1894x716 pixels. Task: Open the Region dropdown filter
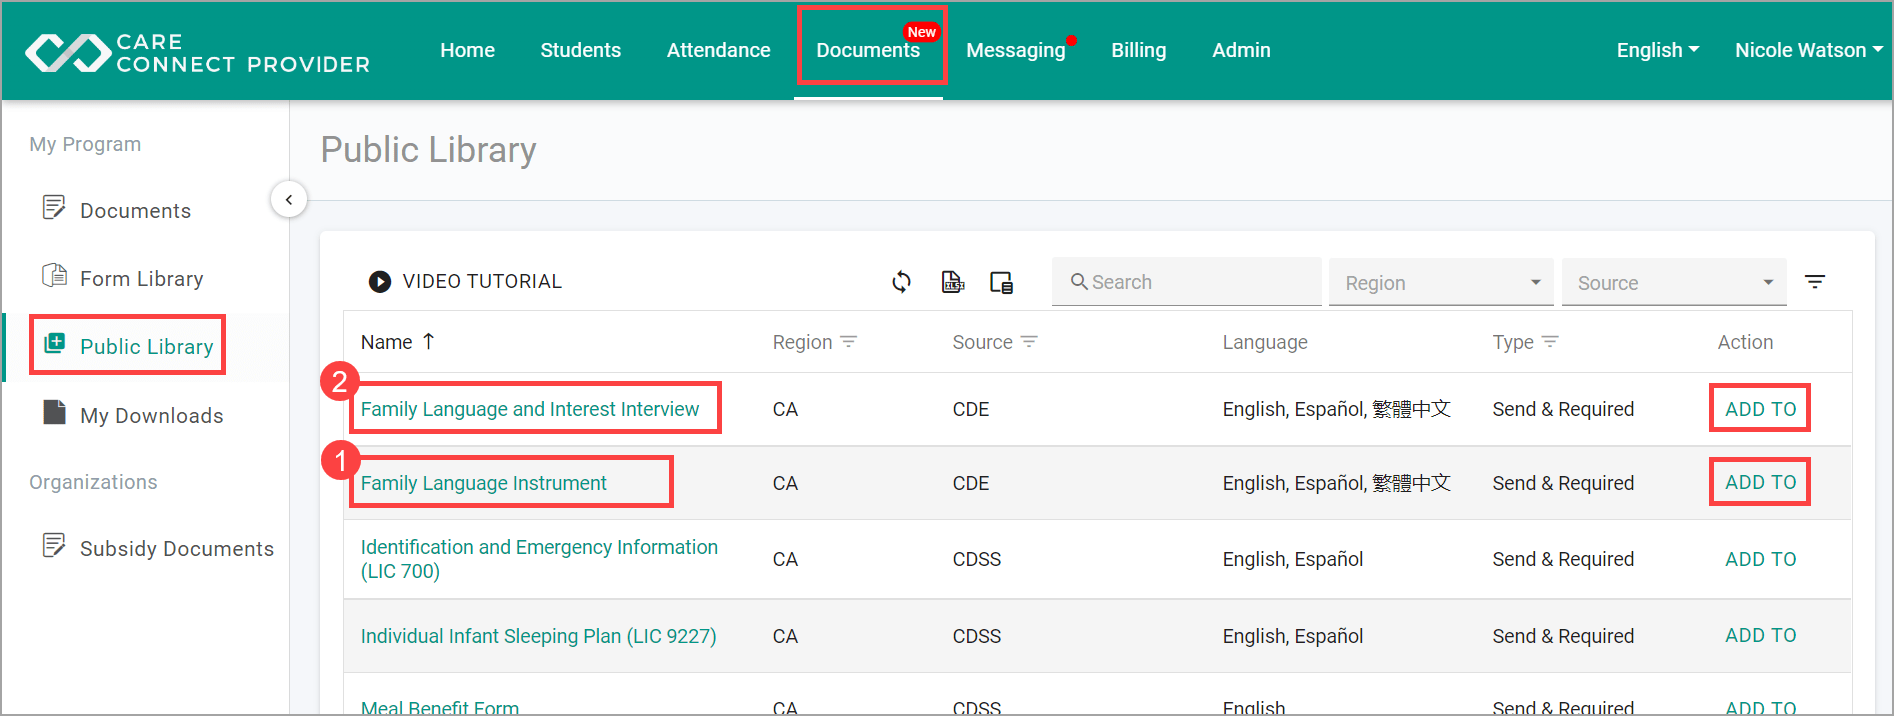pos(1440,283)
